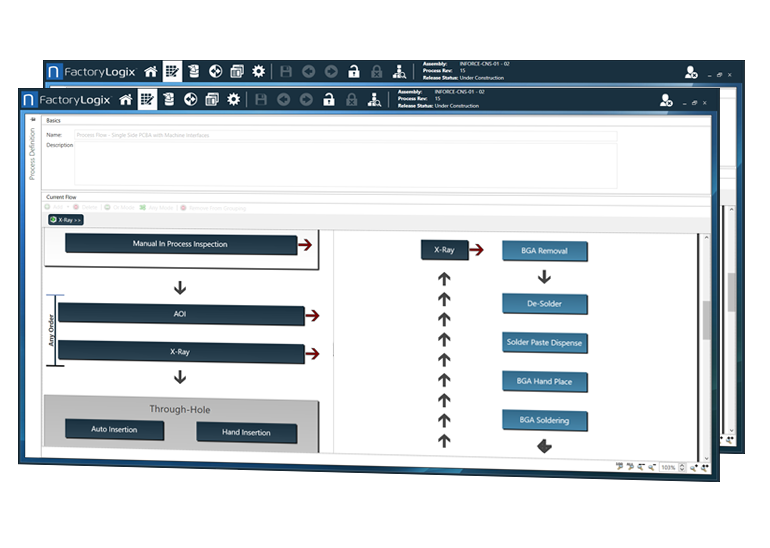Open user account icon in the back window
770x548 pixels.
pos(691,73)
